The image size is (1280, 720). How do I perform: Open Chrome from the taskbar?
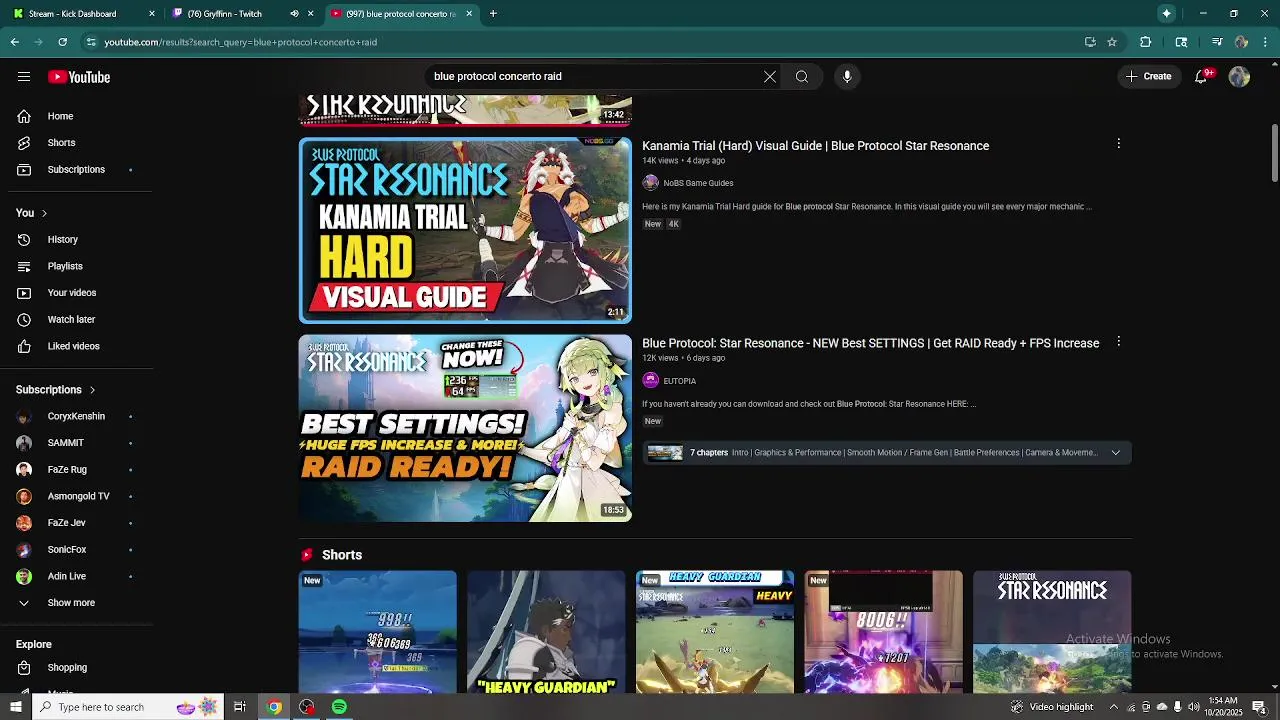click(x=273, y=707)
